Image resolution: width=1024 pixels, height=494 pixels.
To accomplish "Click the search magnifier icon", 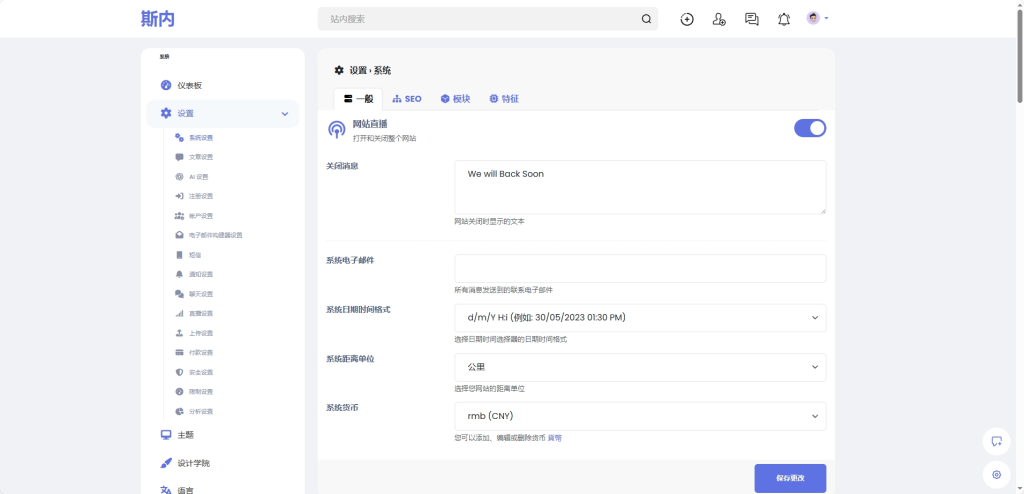I will [x=647, y=19].
